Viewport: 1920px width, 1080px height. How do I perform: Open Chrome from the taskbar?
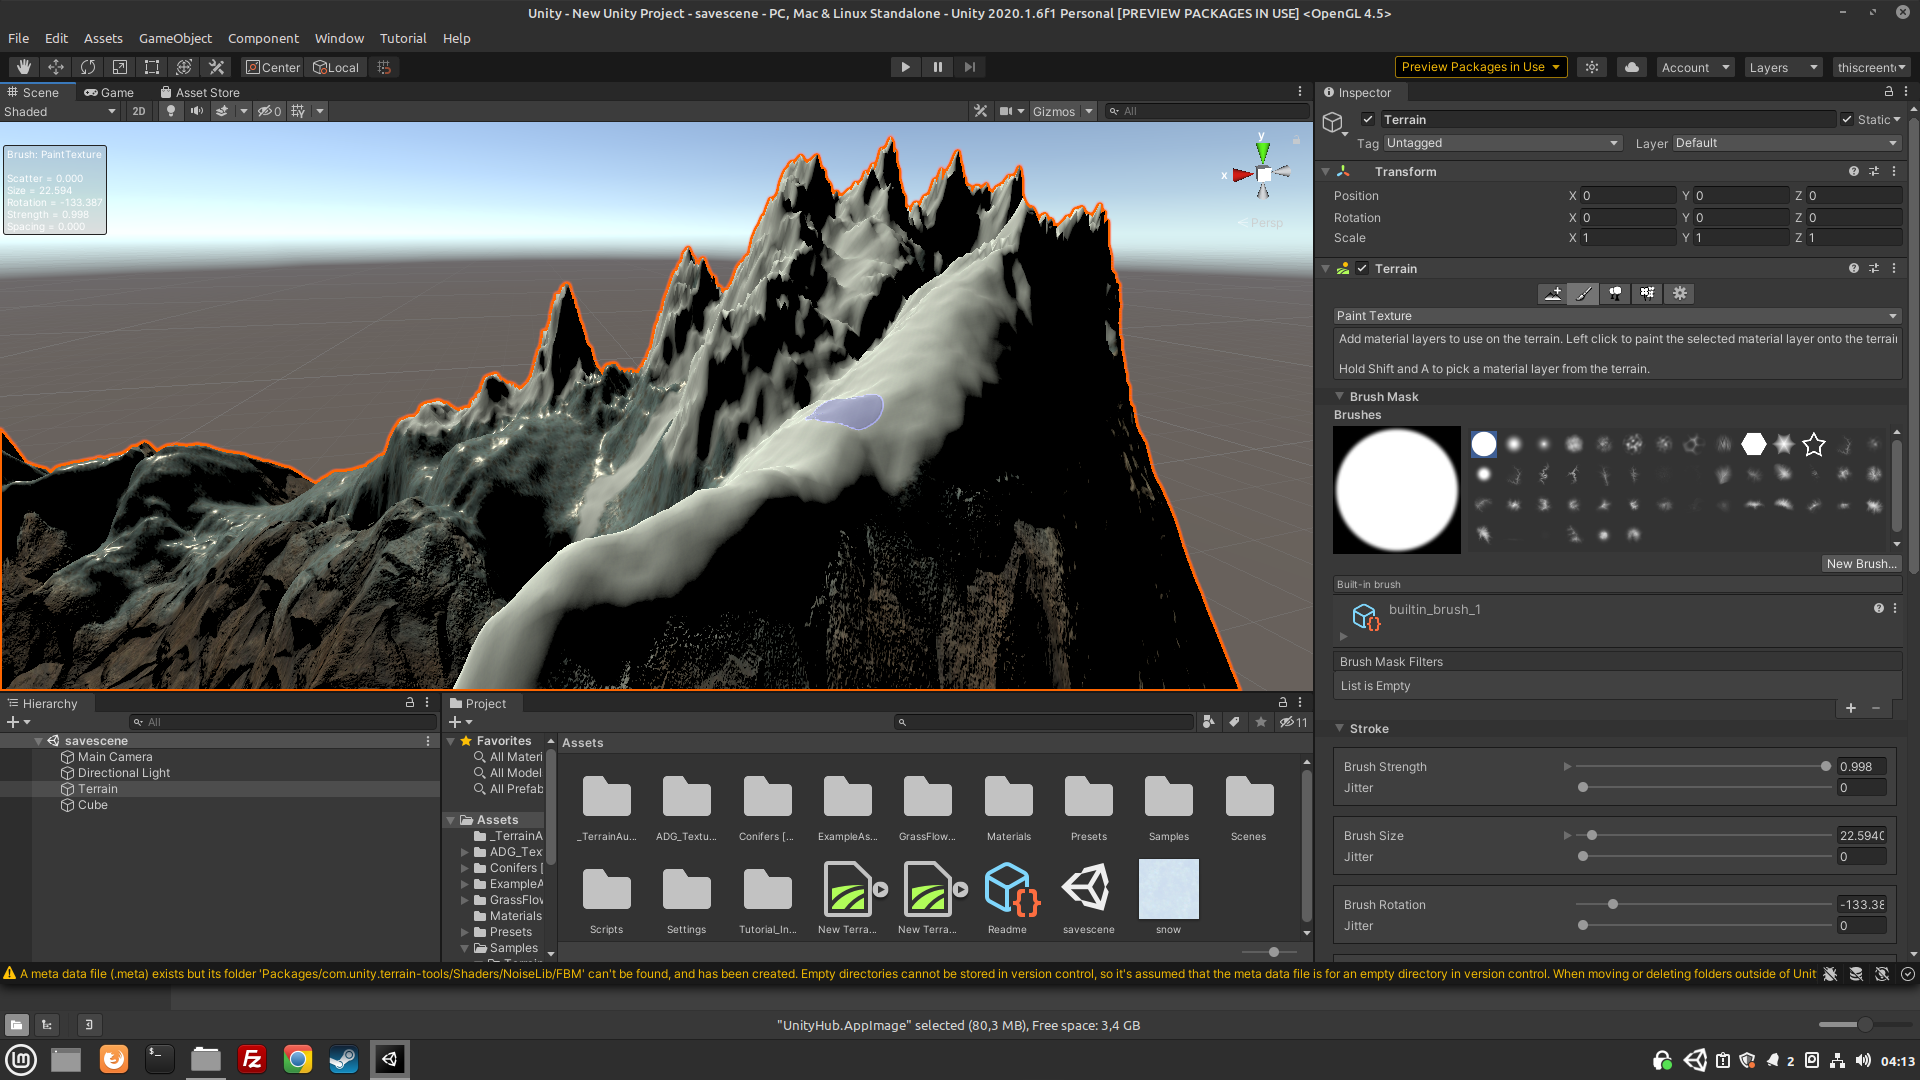(x=298, y=1059)
